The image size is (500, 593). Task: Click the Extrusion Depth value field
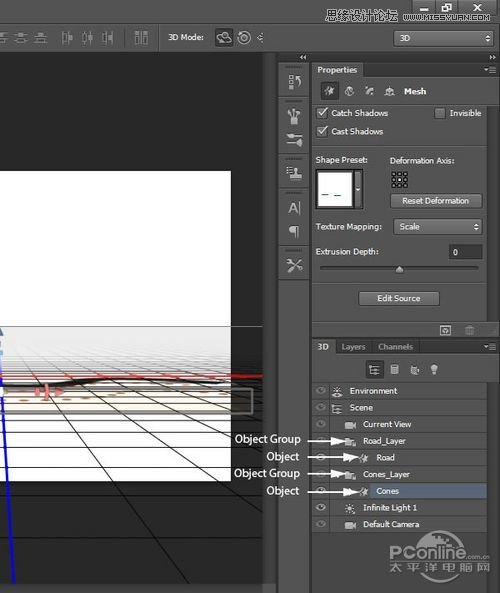tap(465, 252)
